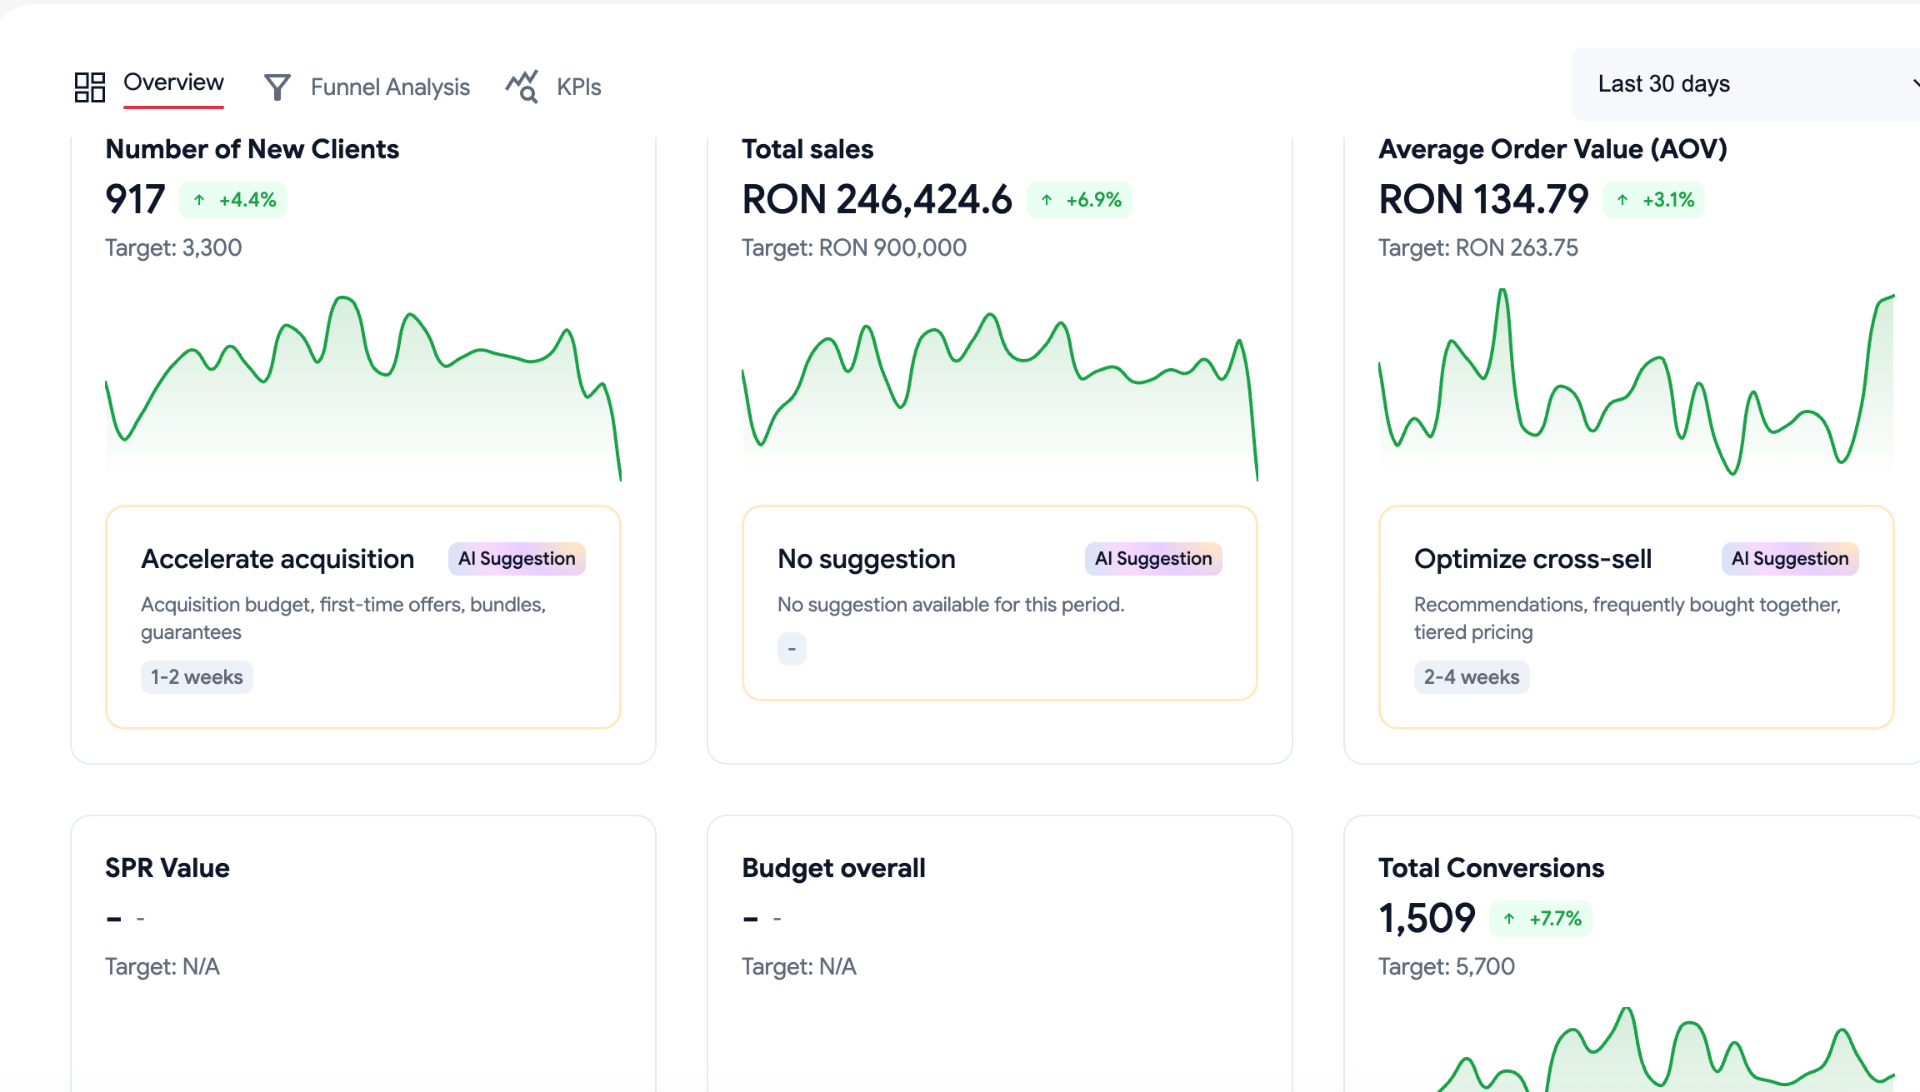1920x1092 pixels.
Task: Click the RON 246,424.6 sales value
Action: point(877,200)
